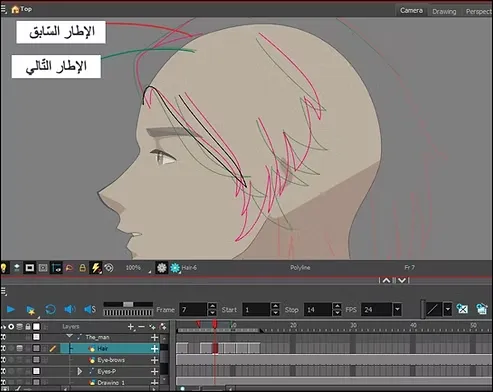Click the jog slider handle above the ticks
Image resolution: width=493 pixels, height=392 pixels.
128,304
